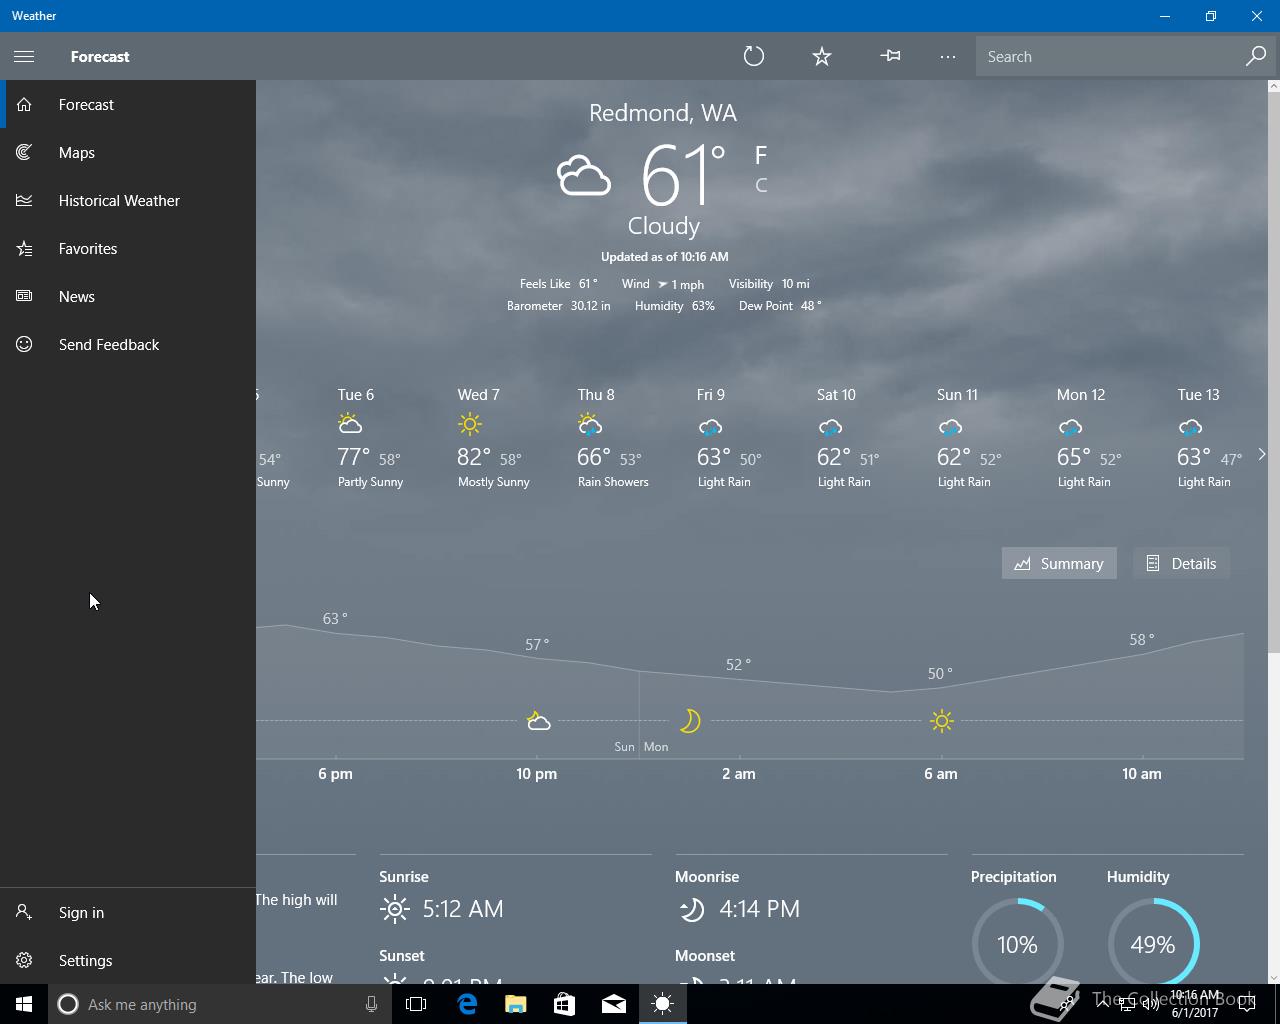Select the Wed 7 forecast day
Image resolution: width=1280 pixels, height=1024 pixels.
point(495,438)
